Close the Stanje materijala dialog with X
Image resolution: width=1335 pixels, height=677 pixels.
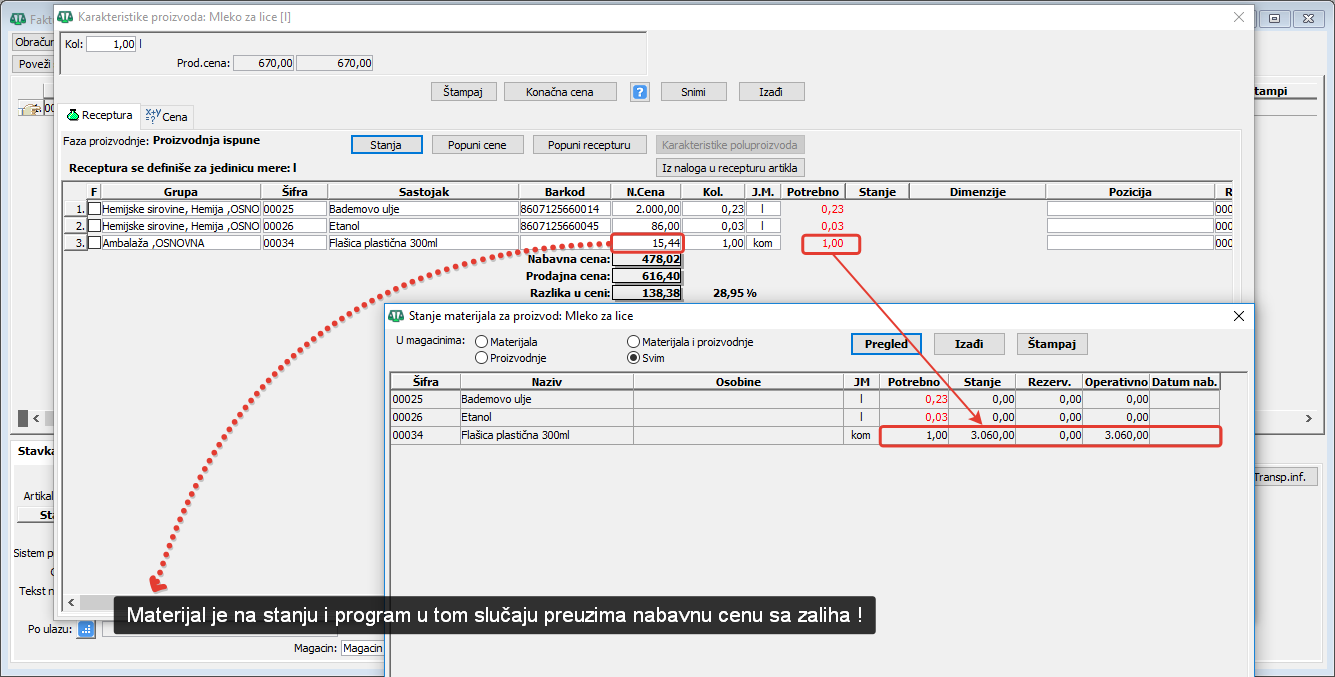[x=1239, y=316]
